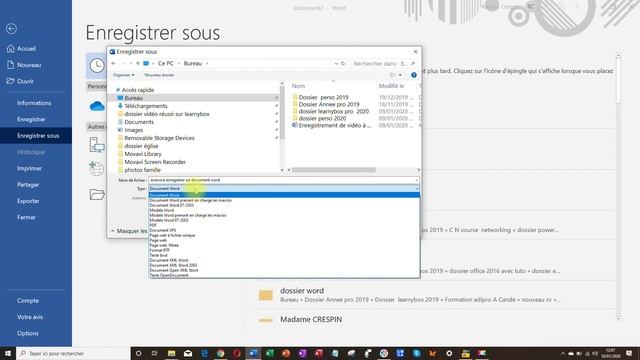The height and width of the screenshot is (360, 640).
Task: Choose Document Word prenant en charge macros
Action: pyautogui.click(x=191, y=200)
